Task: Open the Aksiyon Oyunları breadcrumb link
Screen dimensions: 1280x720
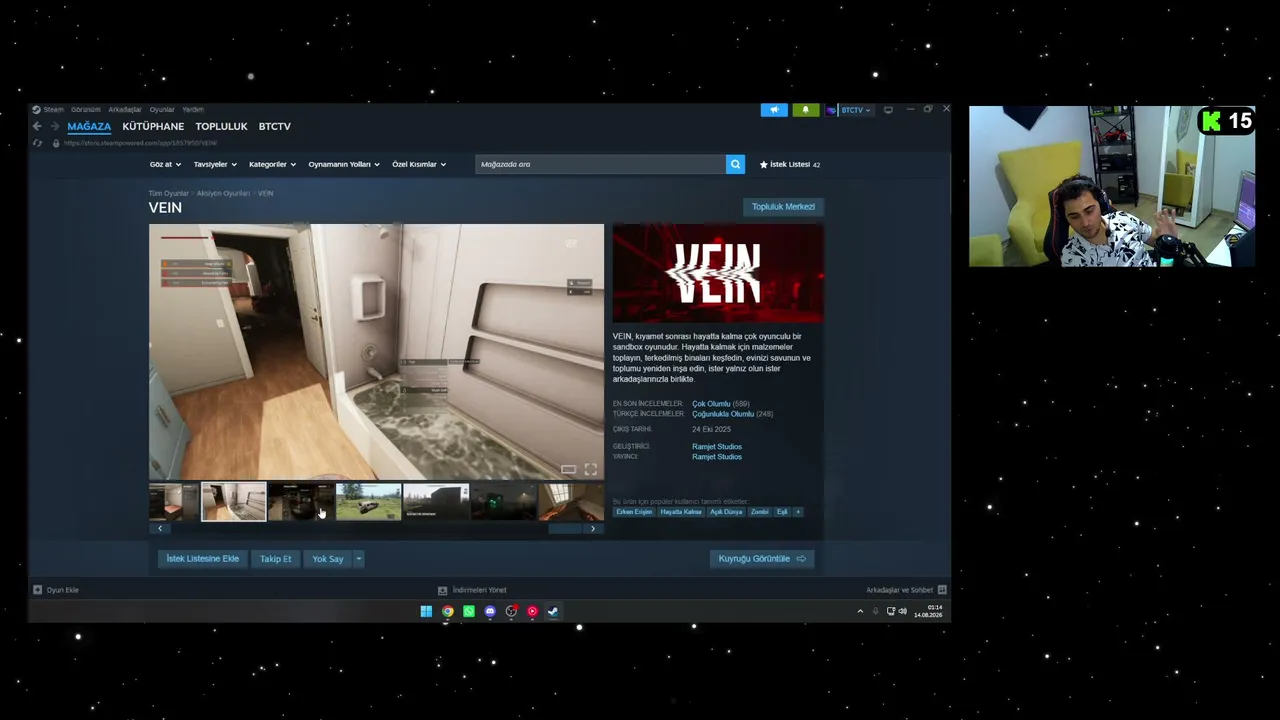Action: [223, 193]
